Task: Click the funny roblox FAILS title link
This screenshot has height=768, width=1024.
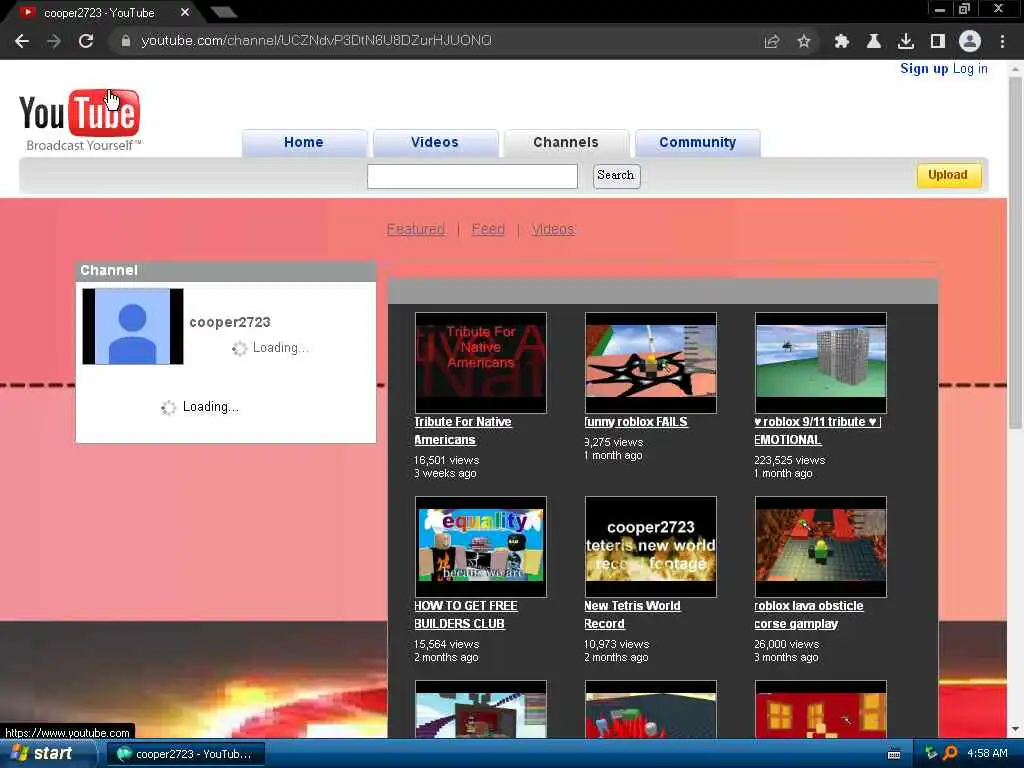Action: tap(636, 423)
